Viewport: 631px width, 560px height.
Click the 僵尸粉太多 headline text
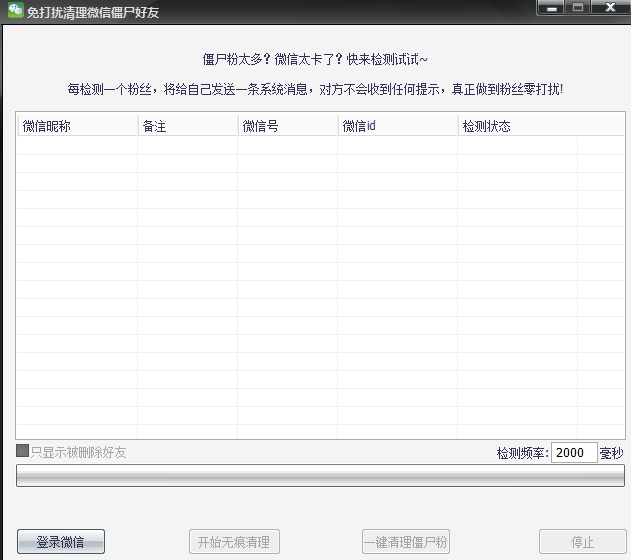(x=315, y=60)
